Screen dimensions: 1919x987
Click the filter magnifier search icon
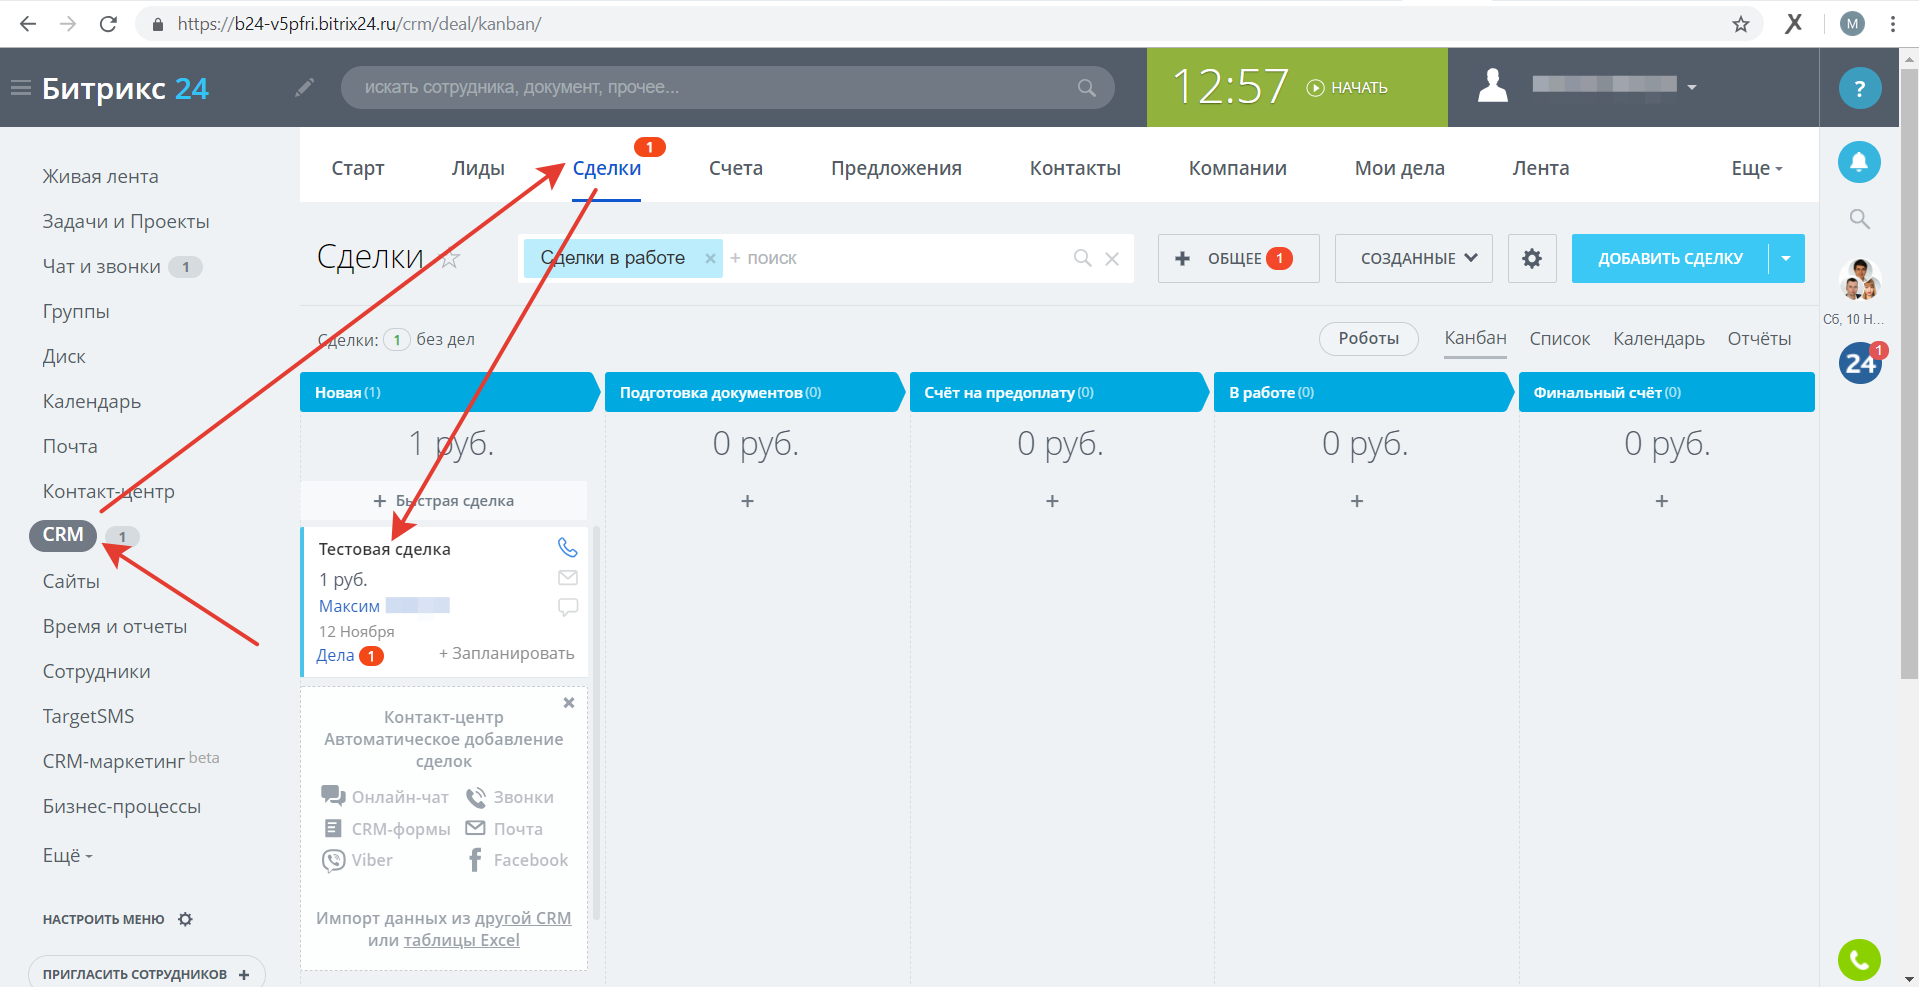(x=1082, y=258)
